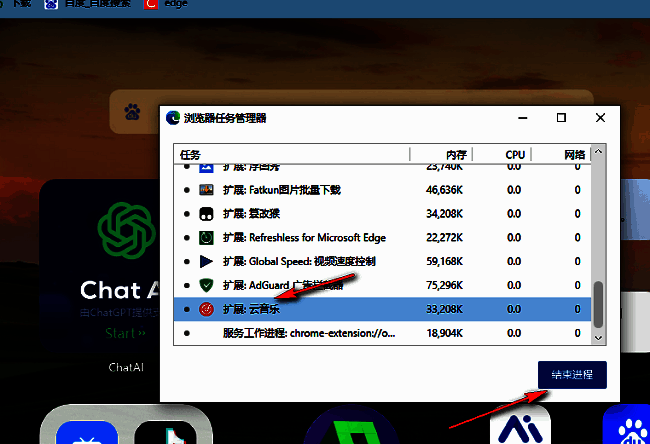
Task: Click the Global Speed extension play icon
Action: tap(207, 262)
